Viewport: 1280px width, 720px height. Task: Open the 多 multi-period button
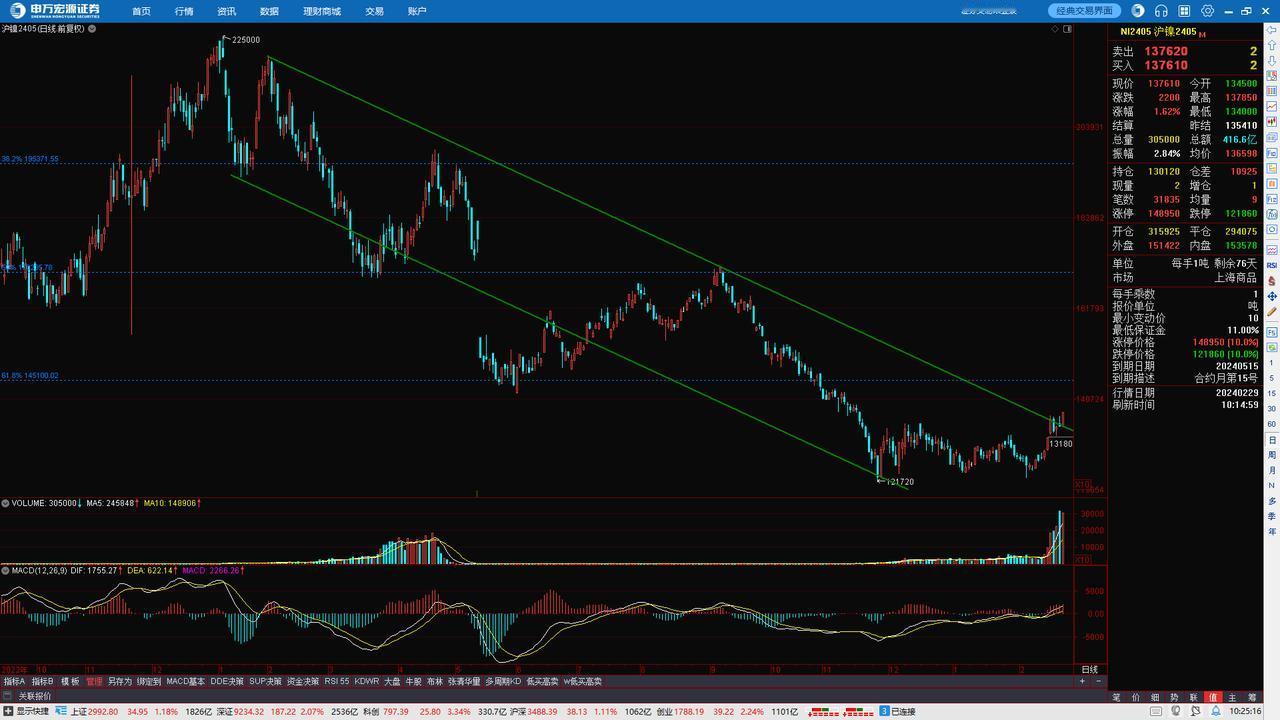click(x=1272, y=501)
